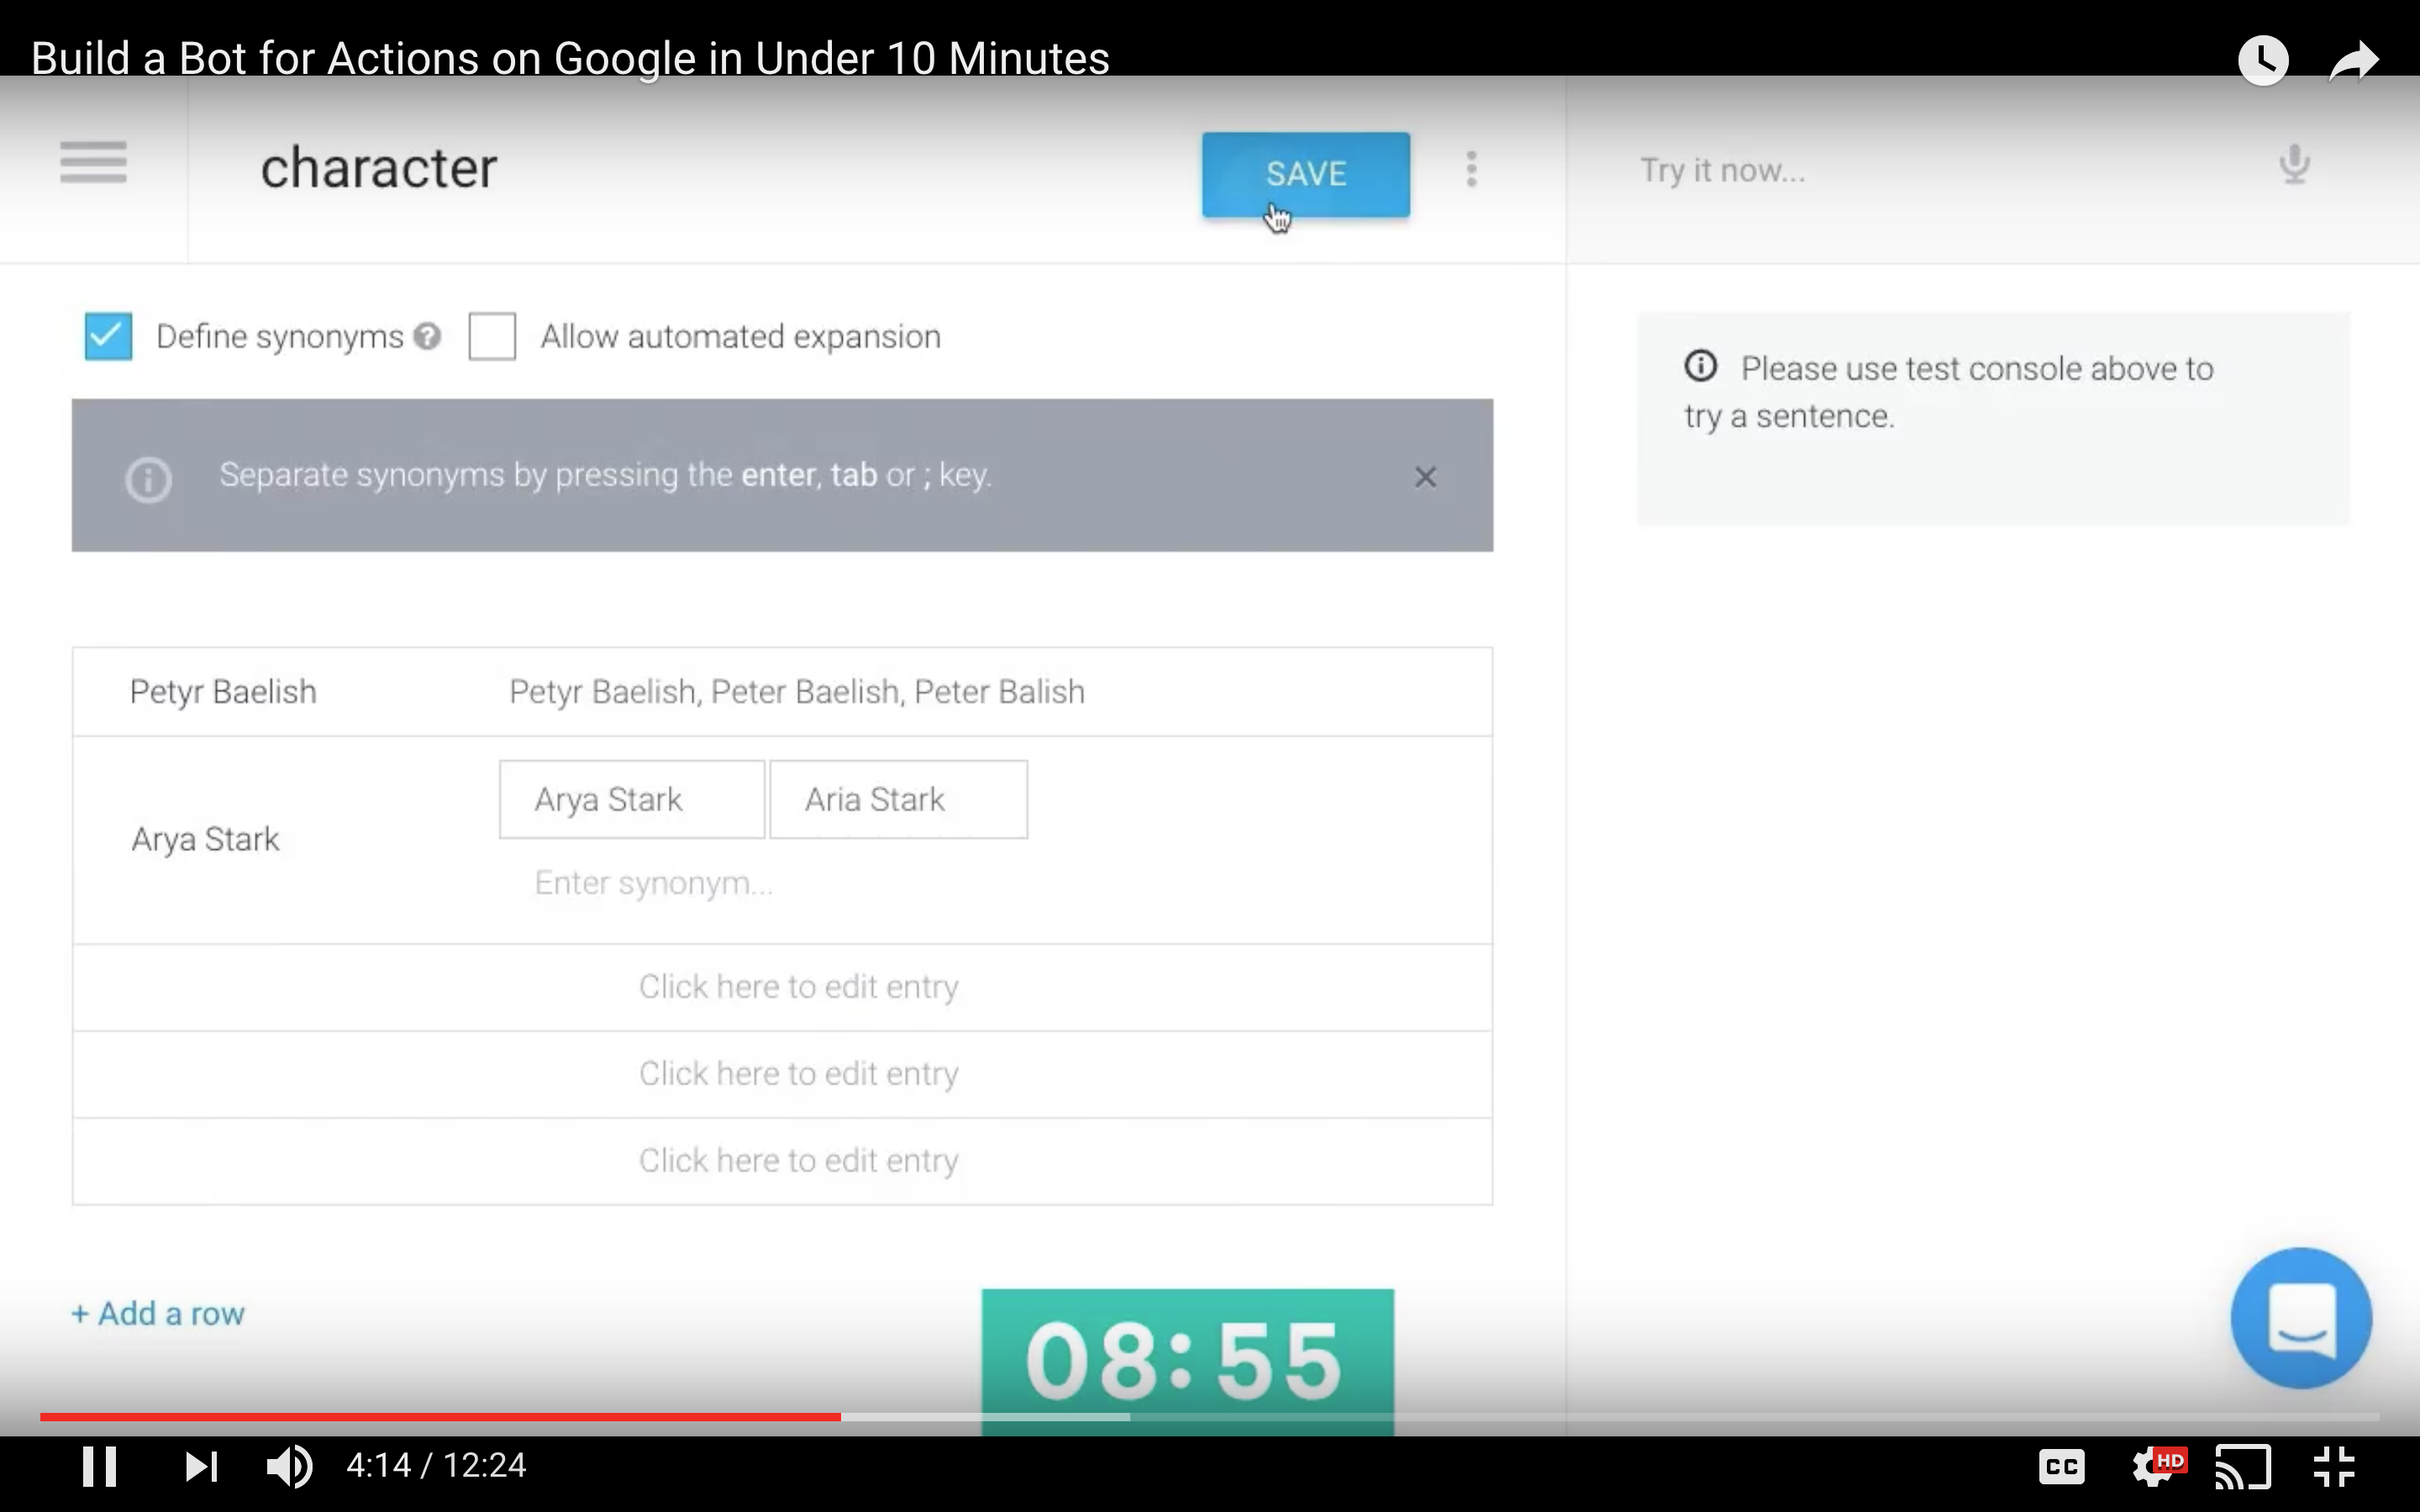
Task: Click the second Click here to edit entry row
Action: tap(782, 1074)
